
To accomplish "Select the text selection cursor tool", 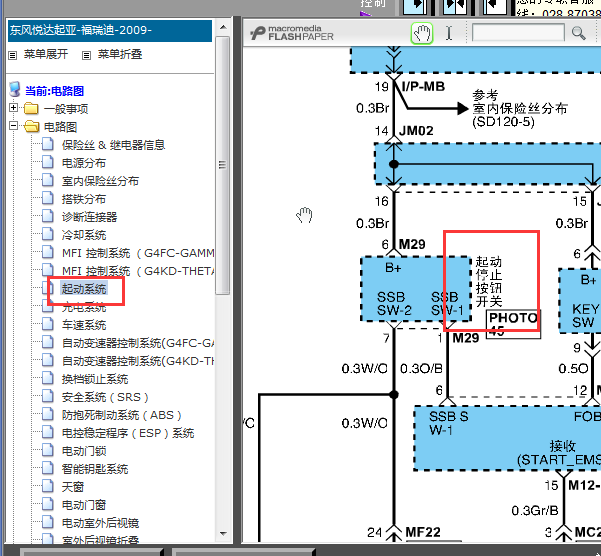I will (449, 33).
